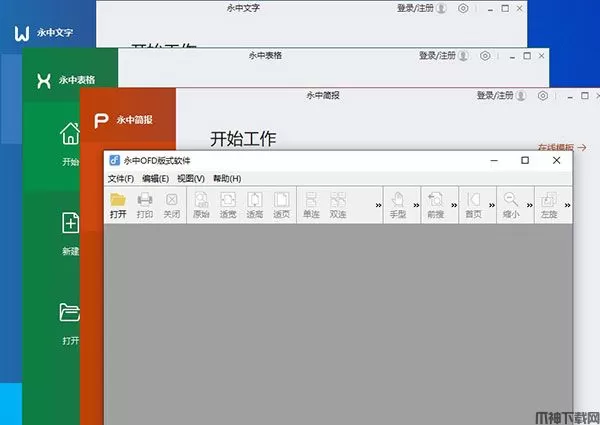Click the Open (打开) folder icon in OFD toolbar

click(x=118, y=200)
